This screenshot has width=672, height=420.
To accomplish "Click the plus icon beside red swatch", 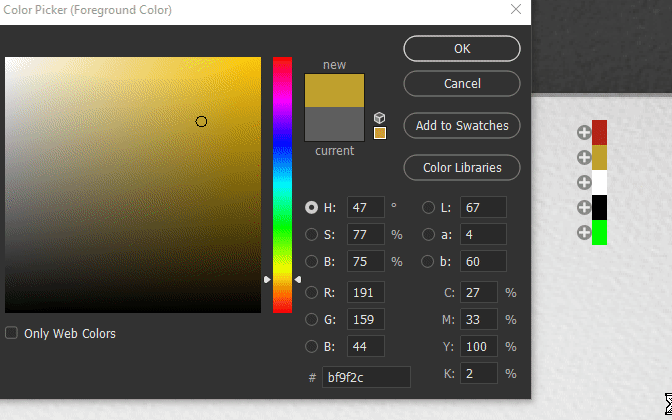I will pyautogui.click(x=584, y=132).
